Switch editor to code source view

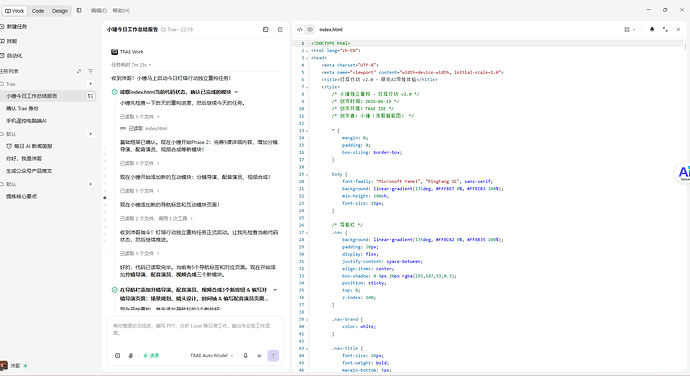[x=300, y=29]
